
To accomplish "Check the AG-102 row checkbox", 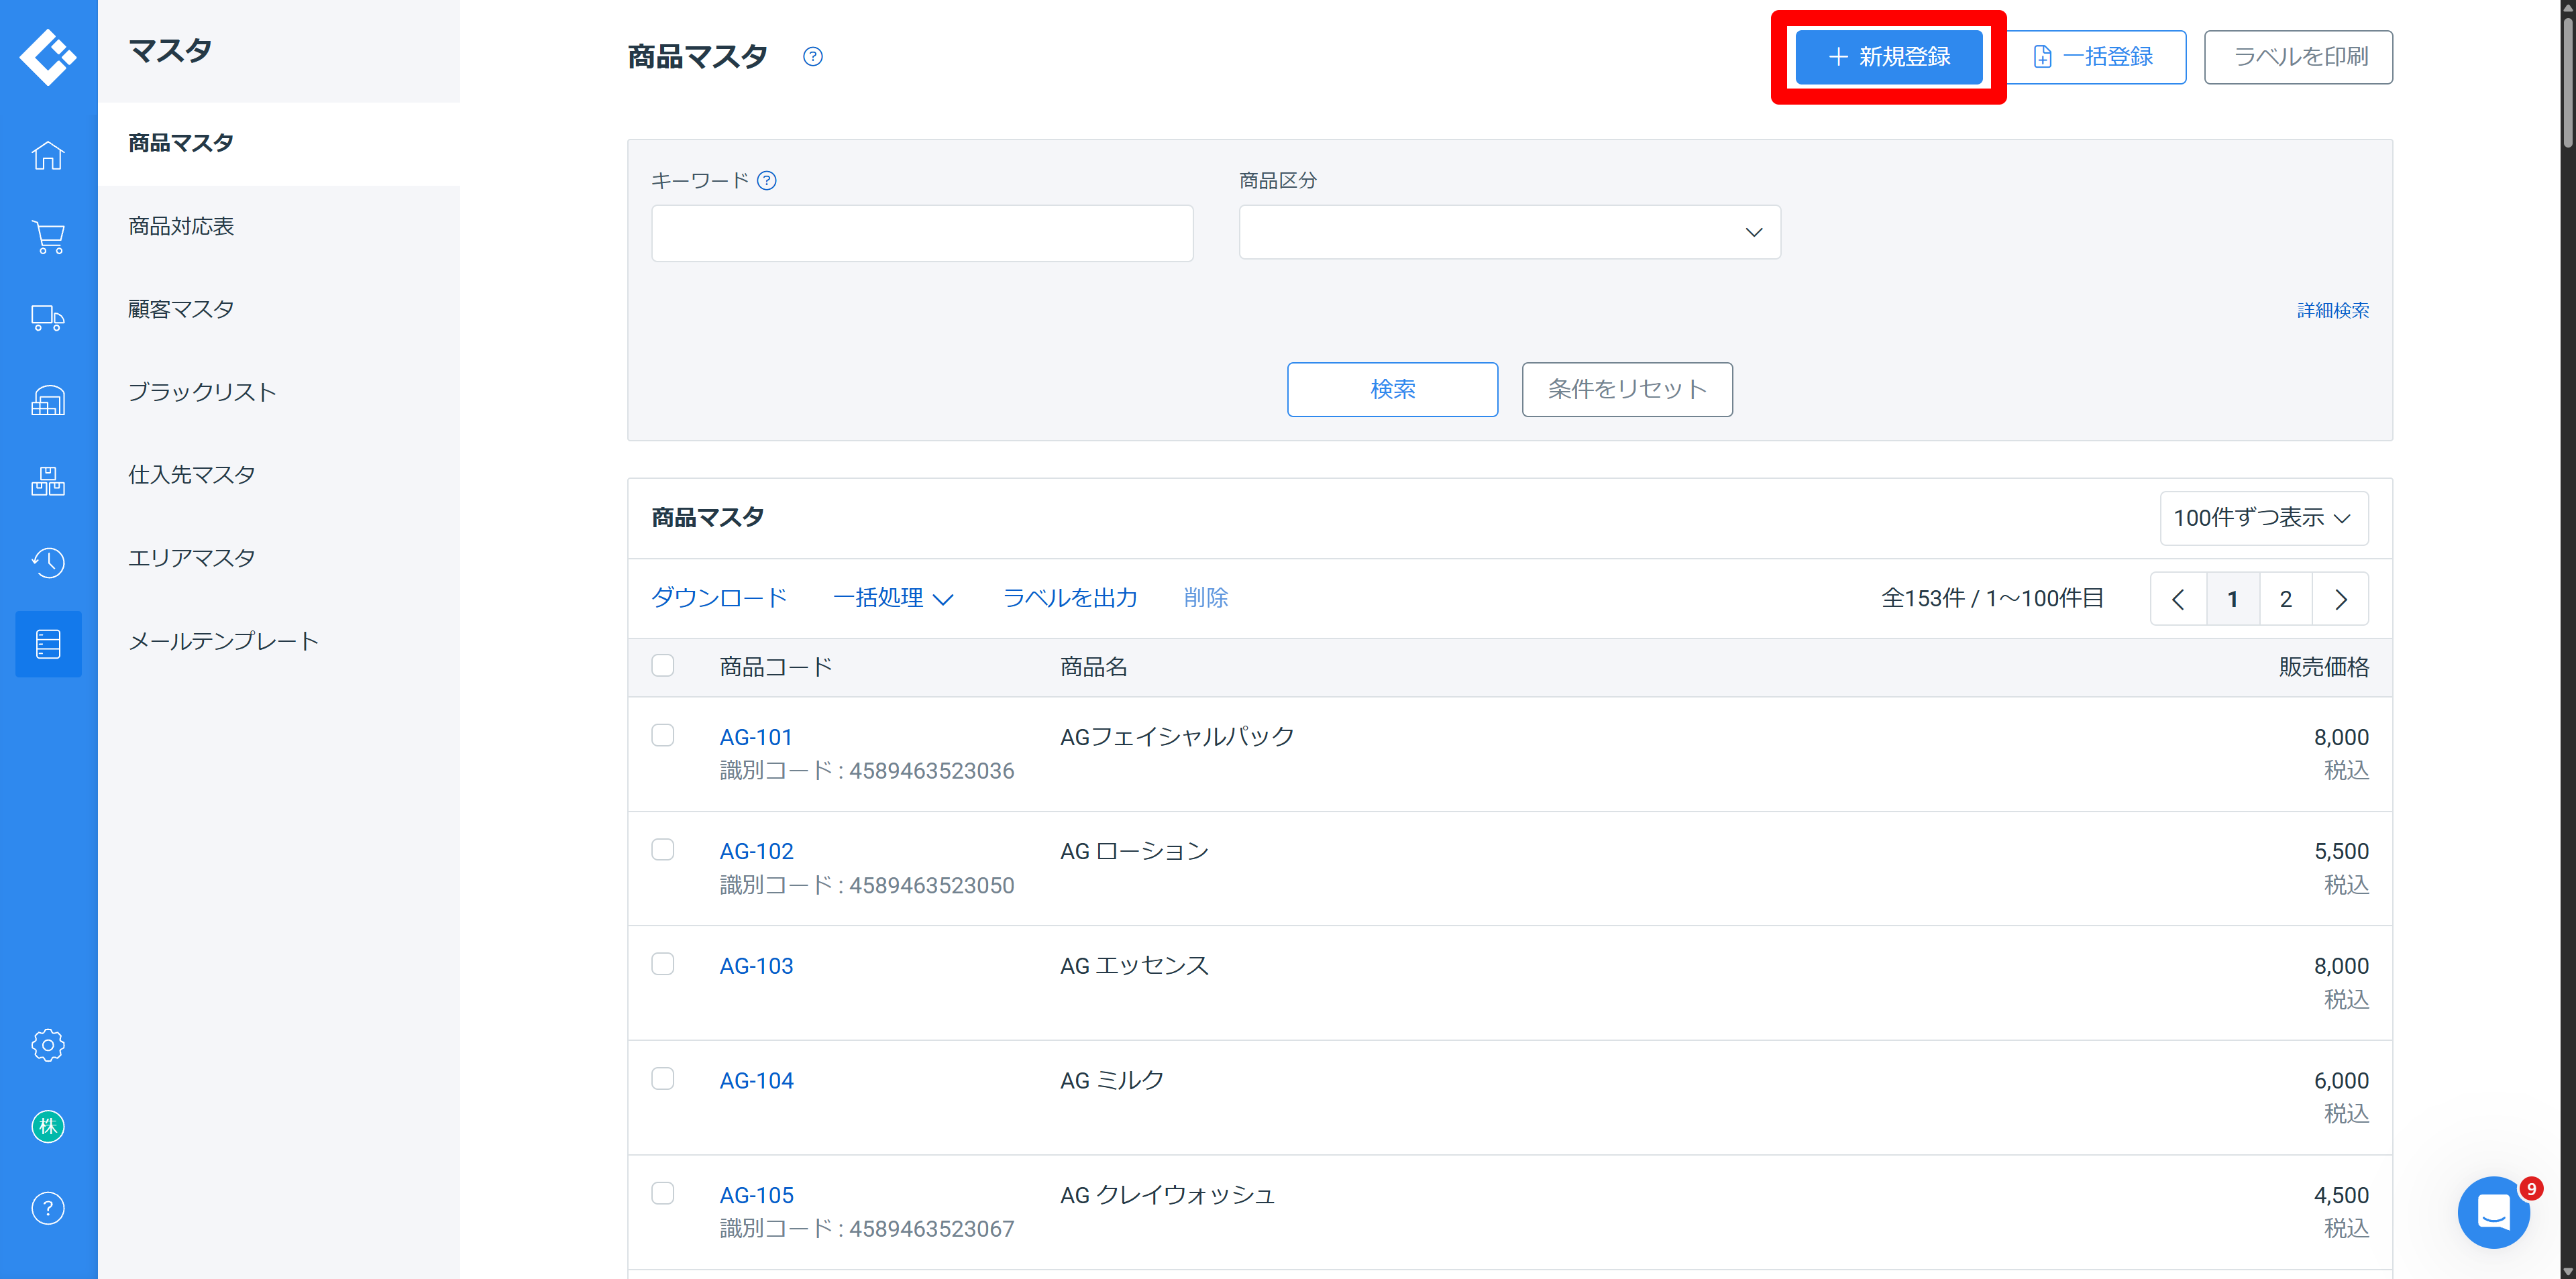I will 663,850.
